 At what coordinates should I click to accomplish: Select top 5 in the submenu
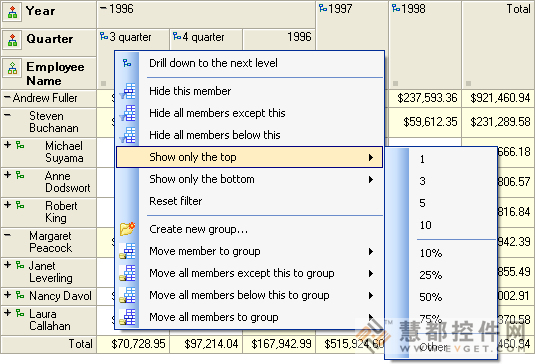tap(441, 203)
